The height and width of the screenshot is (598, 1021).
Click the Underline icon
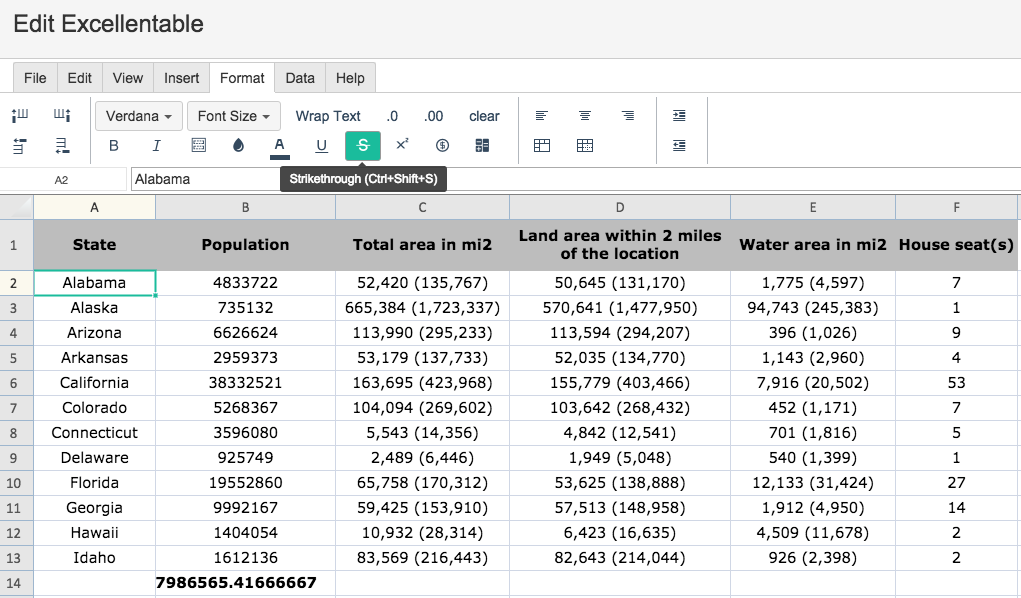point(321,146)
